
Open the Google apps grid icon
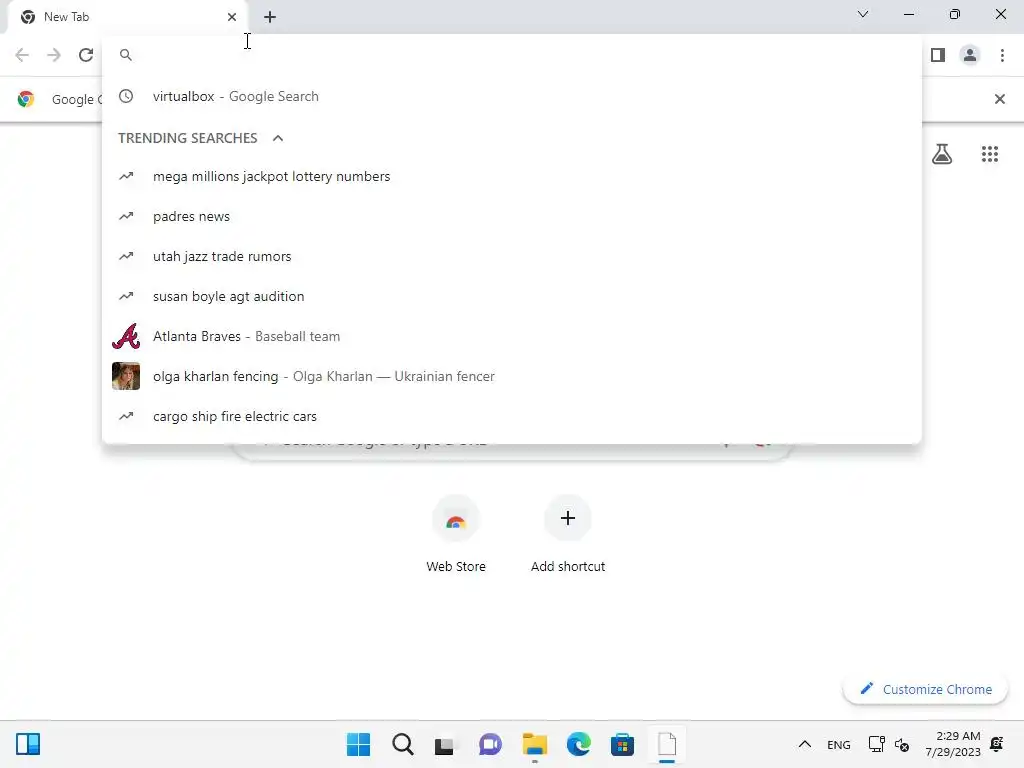click(989, 154)
